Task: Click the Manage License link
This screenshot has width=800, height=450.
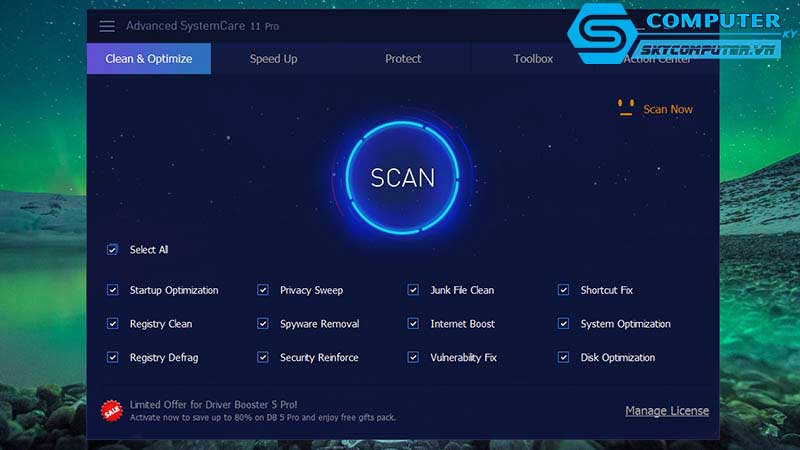Action: [667, 411]
